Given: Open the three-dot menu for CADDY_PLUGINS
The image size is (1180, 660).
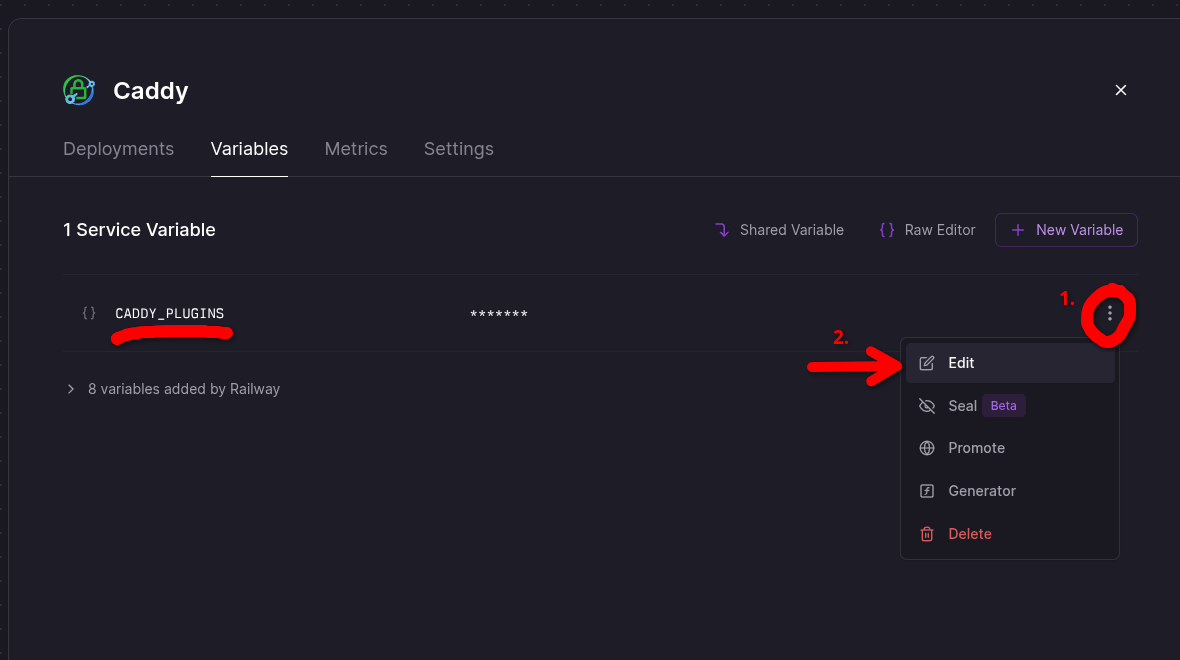Looking at the screenshot, I should (x=1108, y=313).
